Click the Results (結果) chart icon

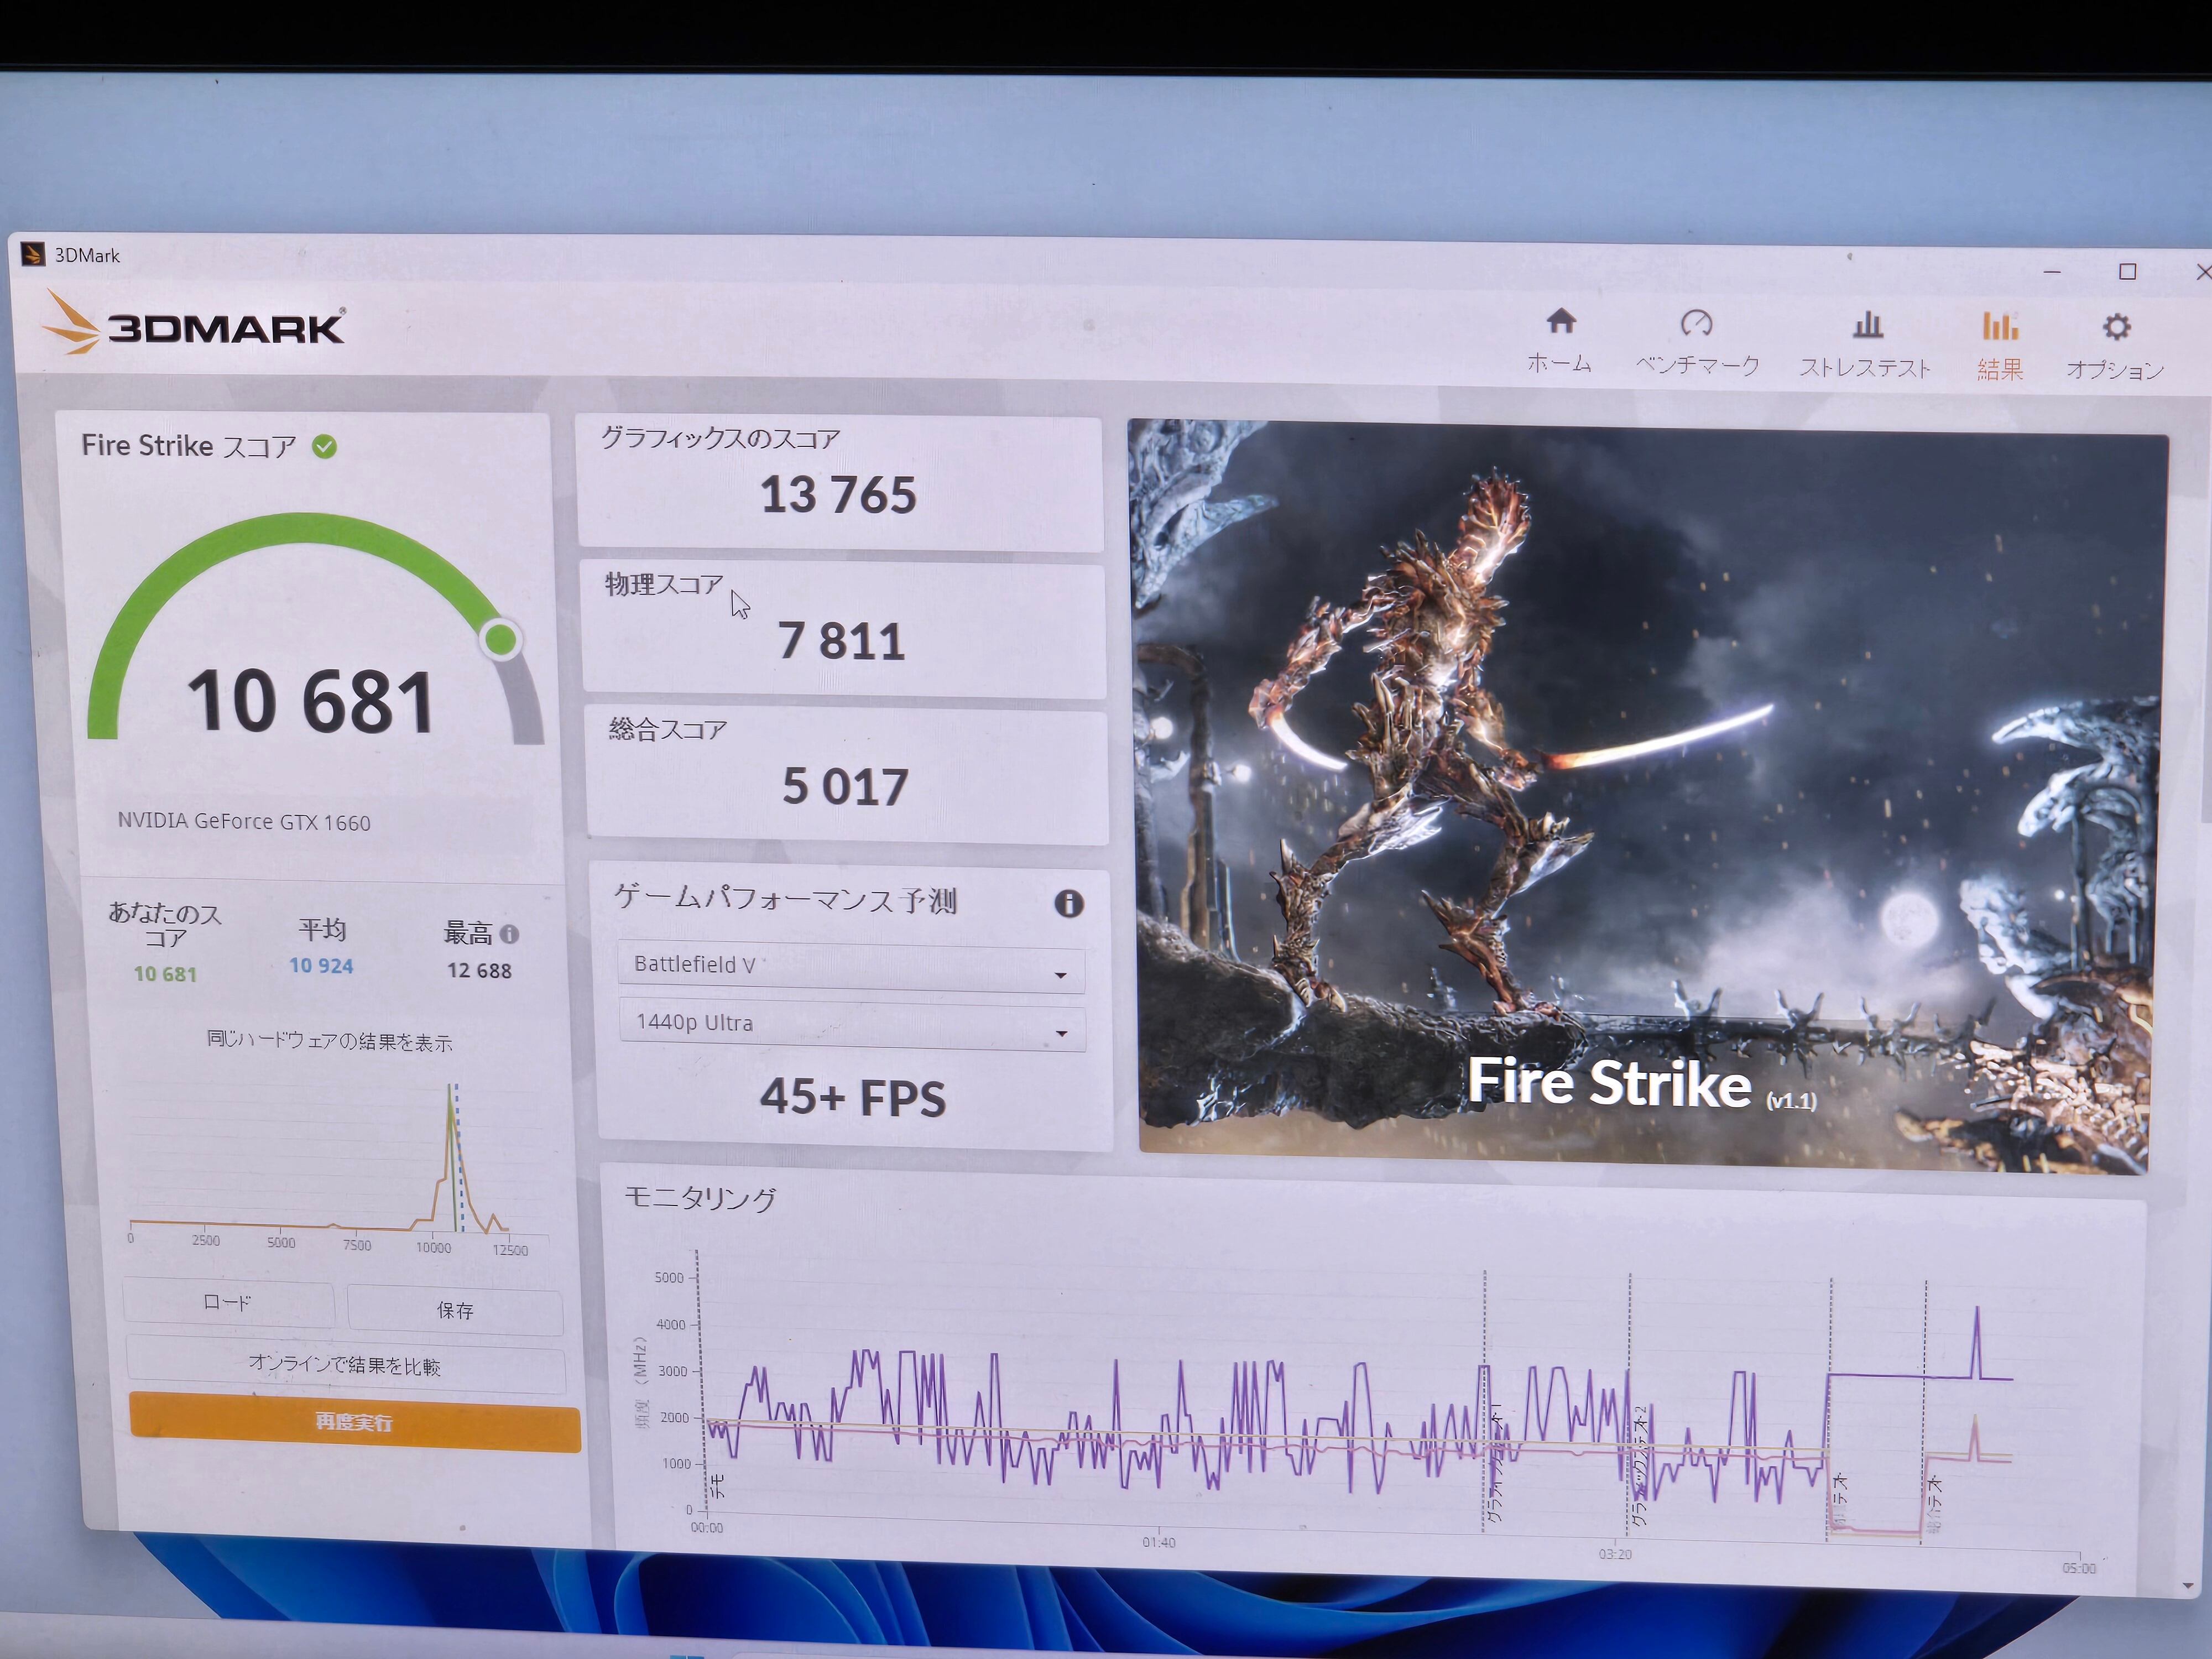[2000, 327]
